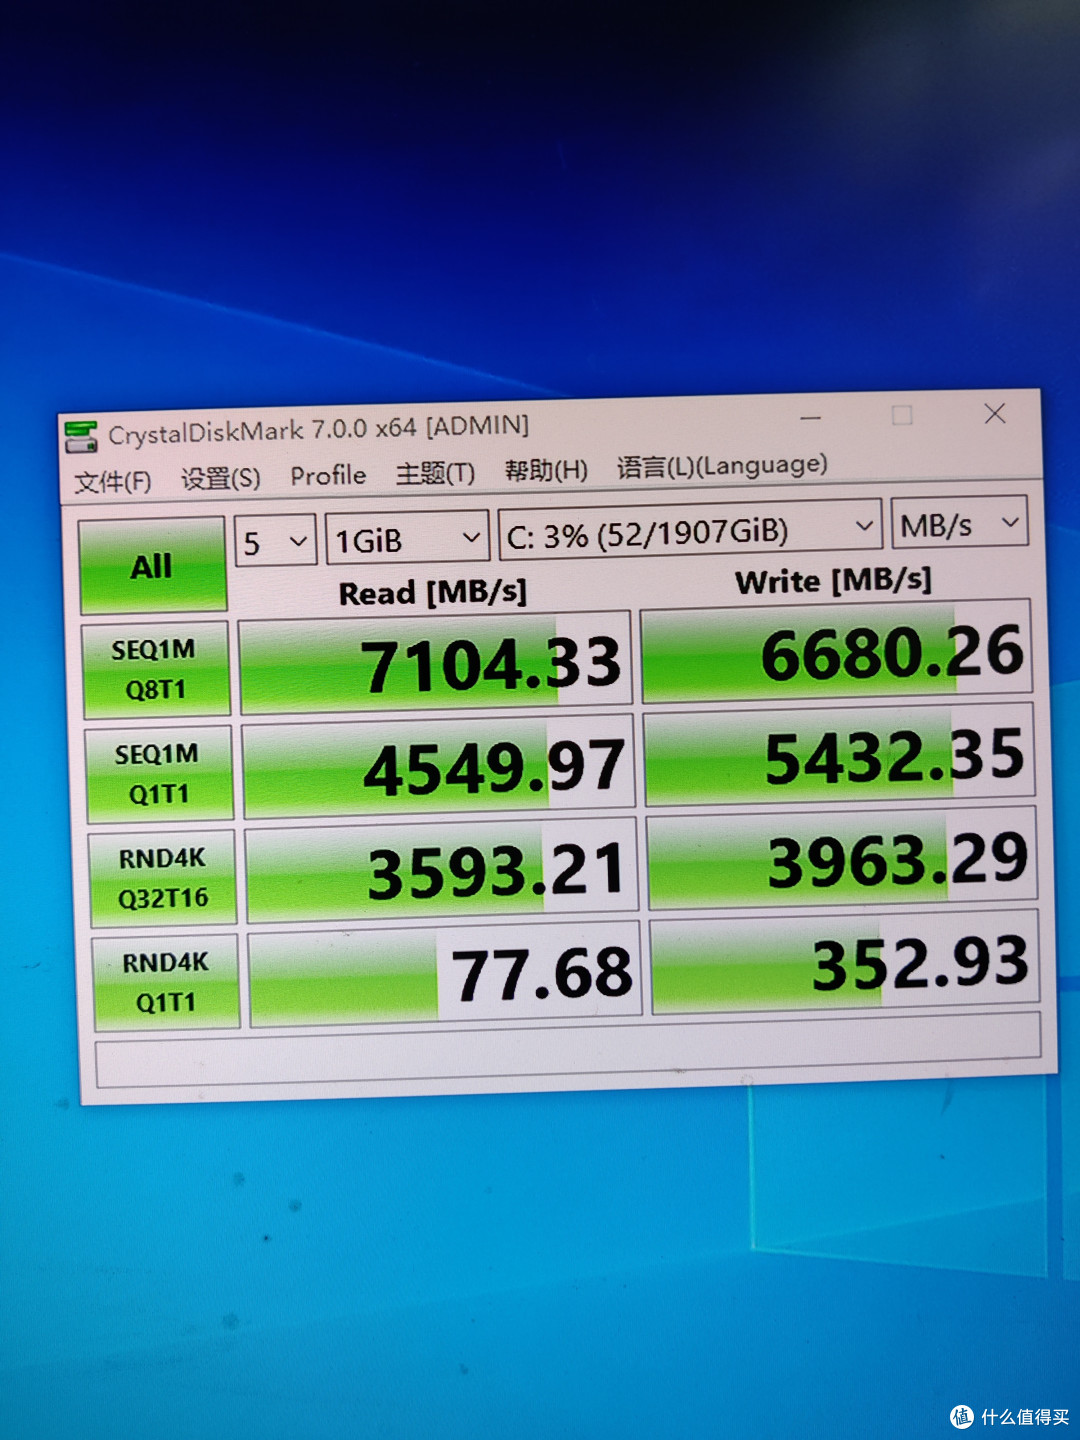Click the Read [MB/s] column header
The image size is (1080, 1440).
432,592
